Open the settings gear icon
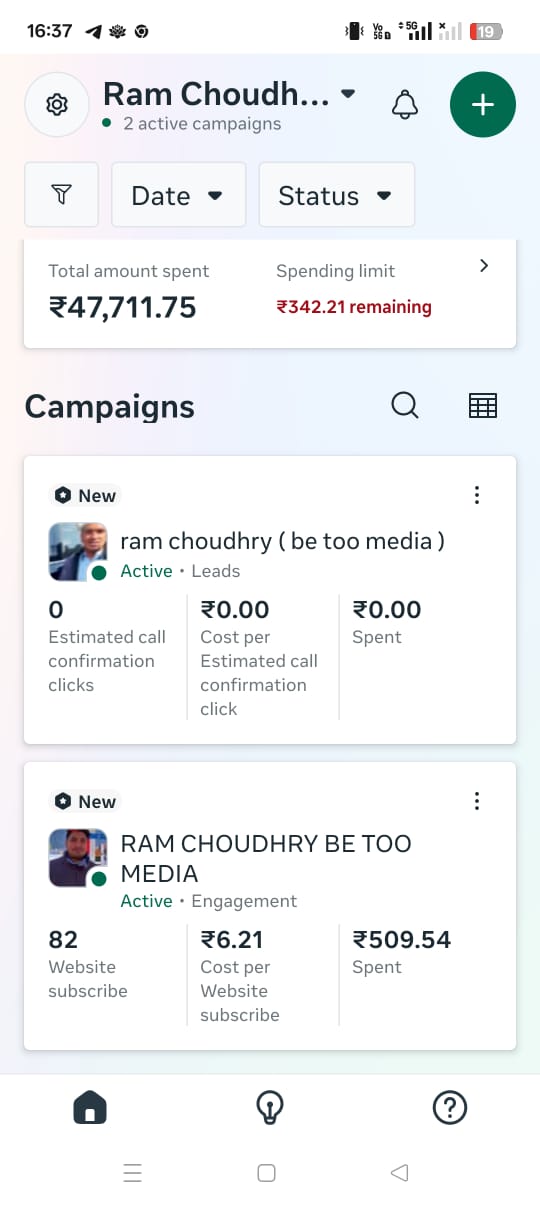The width and height of the screenshot is (540, 1206). click(x=57, y=104)
